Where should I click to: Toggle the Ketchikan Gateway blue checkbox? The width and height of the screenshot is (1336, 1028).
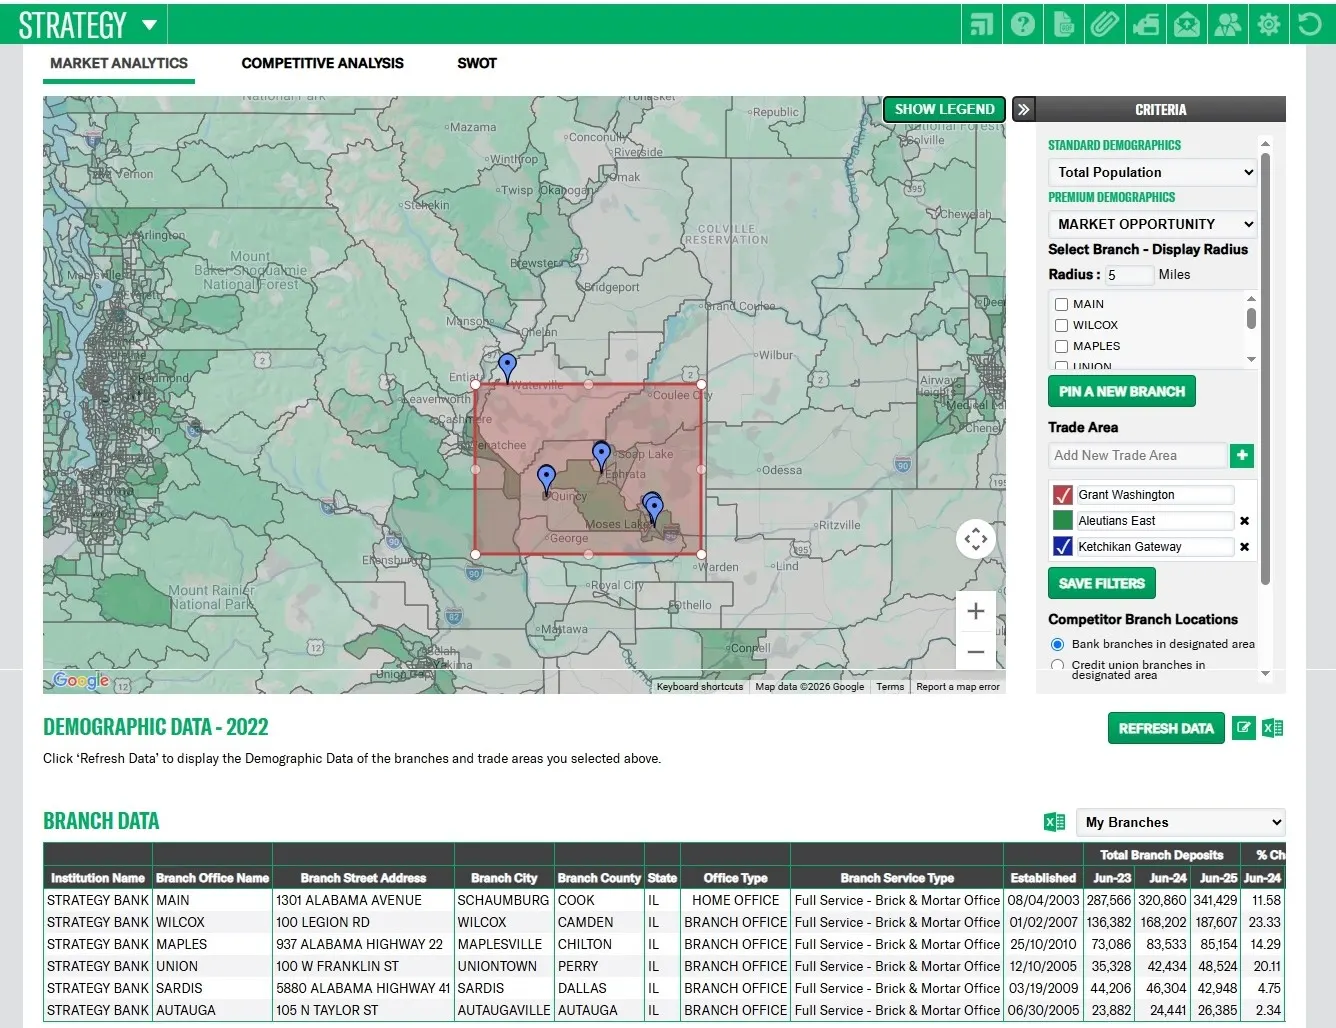[1063, 547]
